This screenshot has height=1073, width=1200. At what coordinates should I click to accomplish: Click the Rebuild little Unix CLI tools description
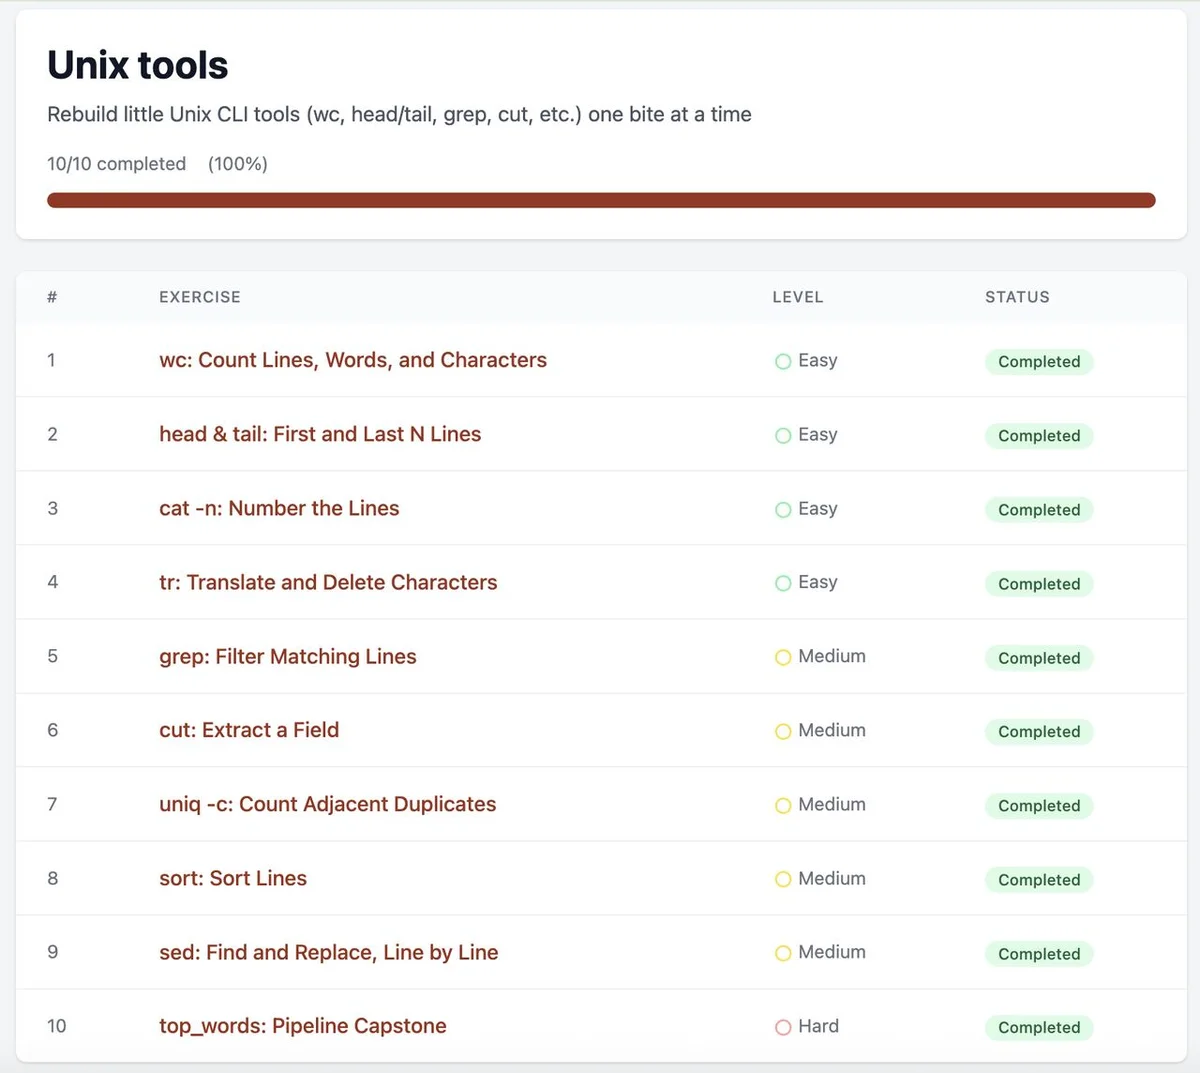pyautogui.click(x=399, y=114)
